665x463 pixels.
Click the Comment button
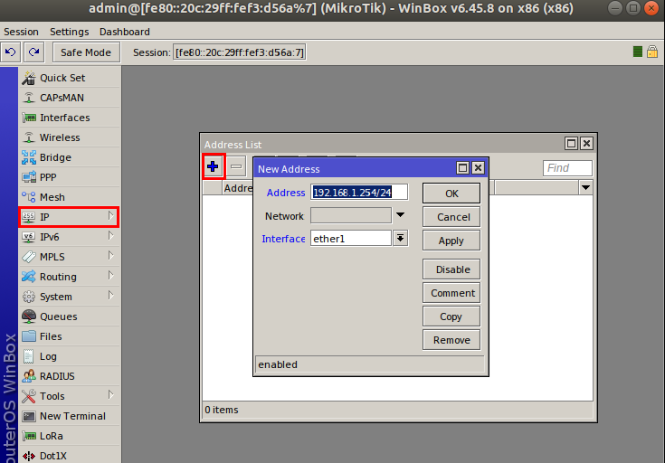pos(451,293)
